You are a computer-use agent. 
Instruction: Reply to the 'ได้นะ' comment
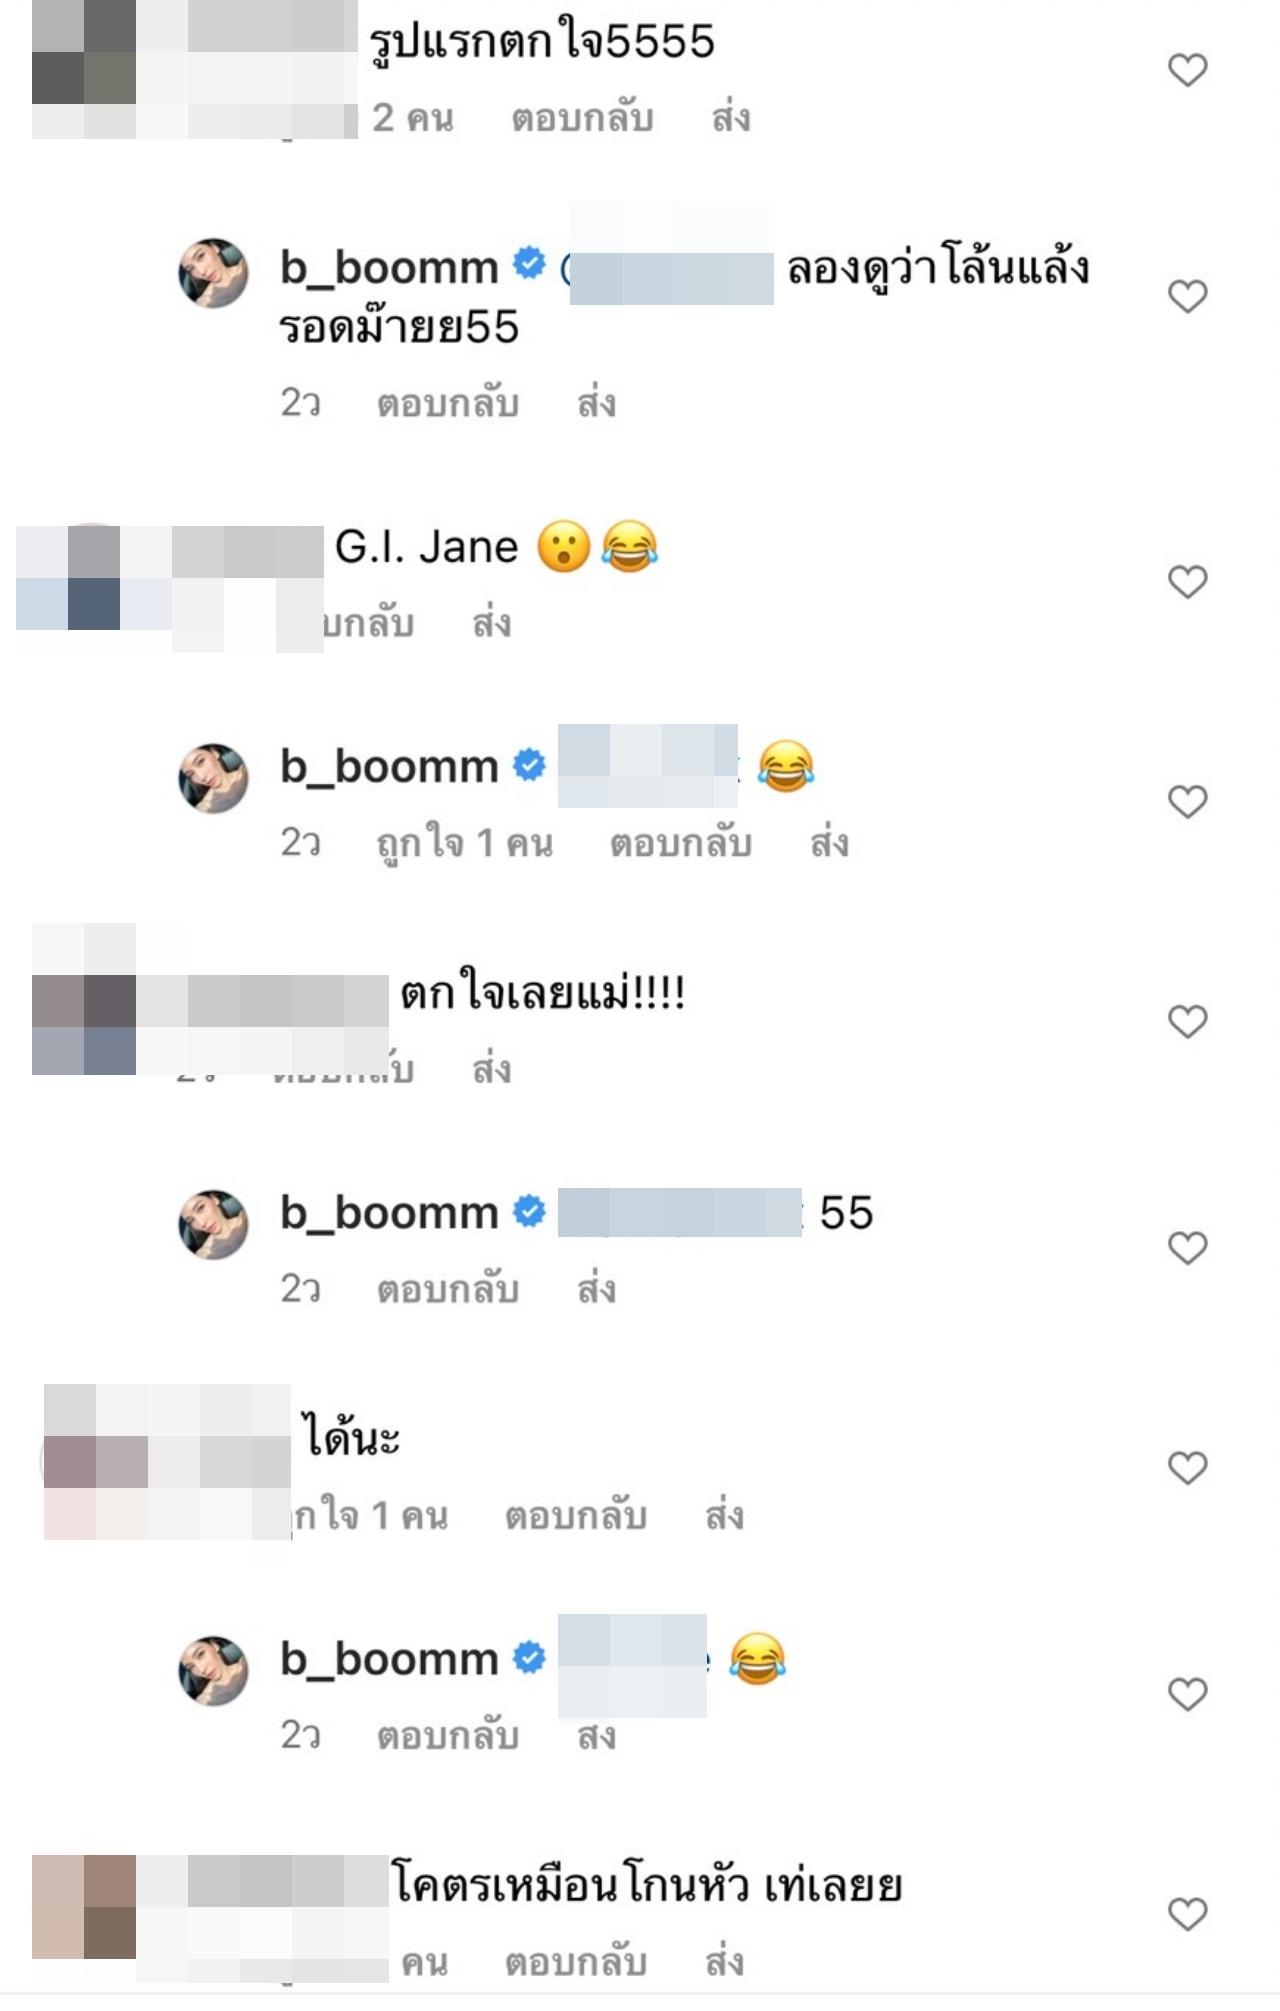tap(575, 1516)
